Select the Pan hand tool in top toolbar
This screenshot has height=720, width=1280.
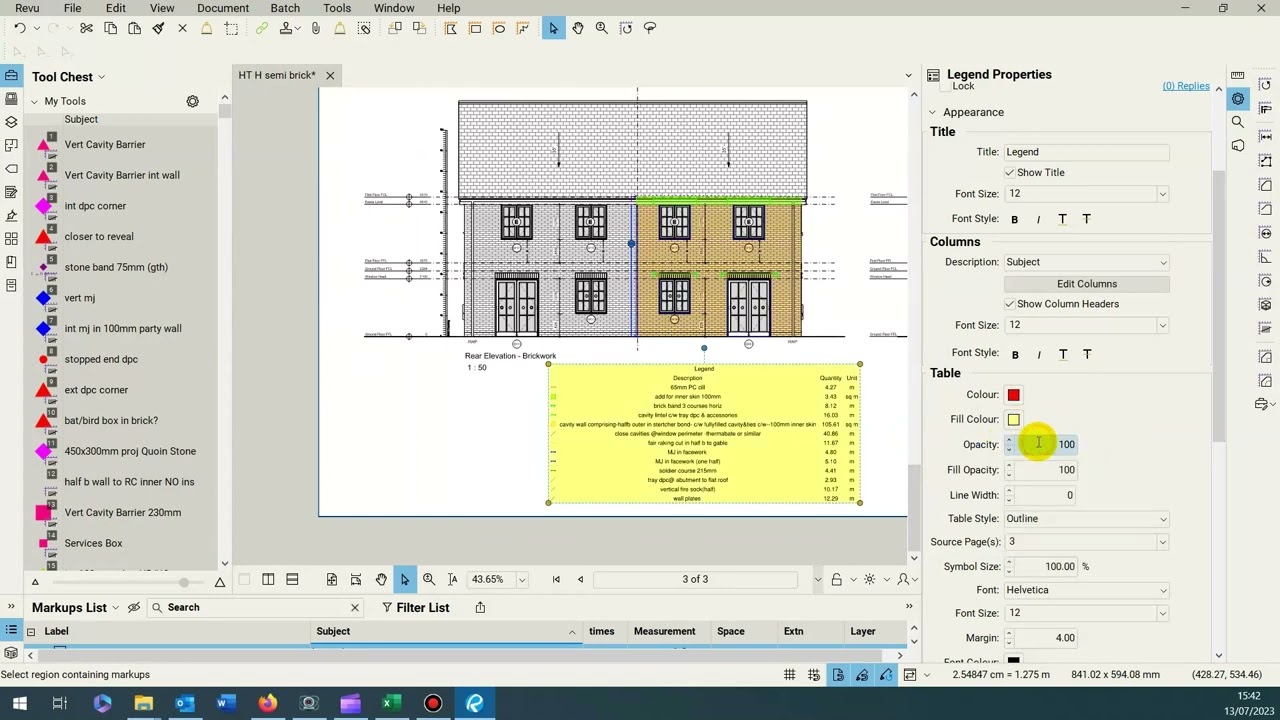click(x=577, y=29)
